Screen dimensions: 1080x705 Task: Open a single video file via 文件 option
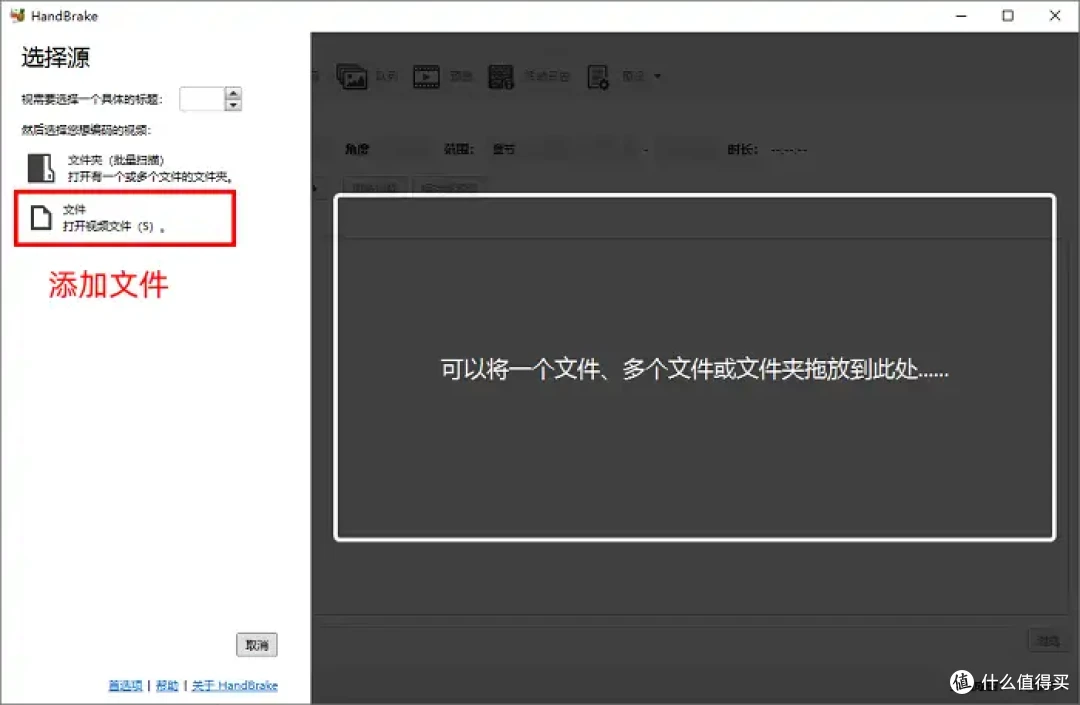125,218
